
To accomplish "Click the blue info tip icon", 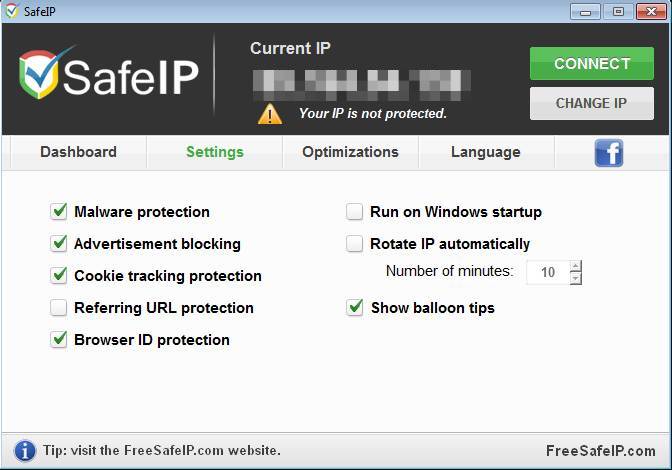I will tap(25, 451).
